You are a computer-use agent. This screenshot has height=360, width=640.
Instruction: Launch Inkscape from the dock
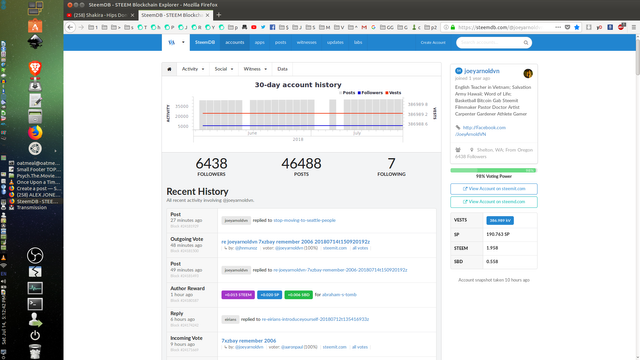coord(35,42)
